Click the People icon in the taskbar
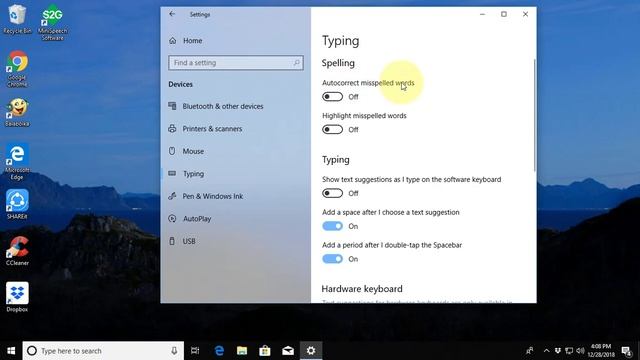The width and height of the screenshot is (640, 360). tap(529, 351)
